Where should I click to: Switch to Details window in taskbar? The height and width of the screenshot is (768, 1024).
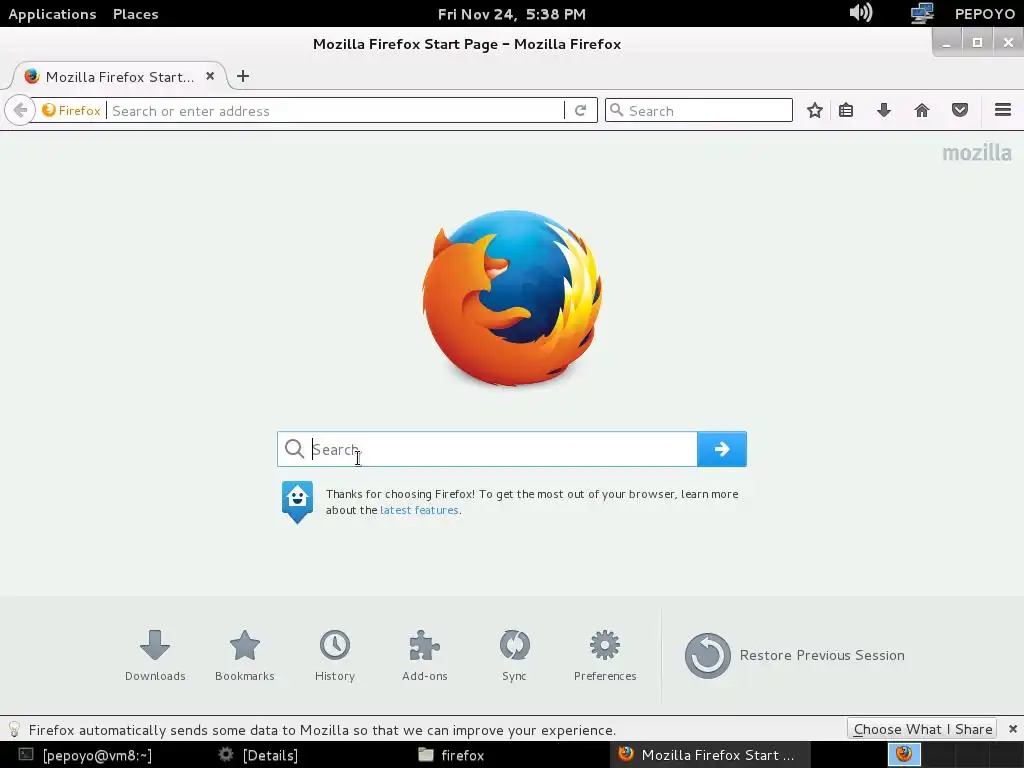[x=258, y=755]
